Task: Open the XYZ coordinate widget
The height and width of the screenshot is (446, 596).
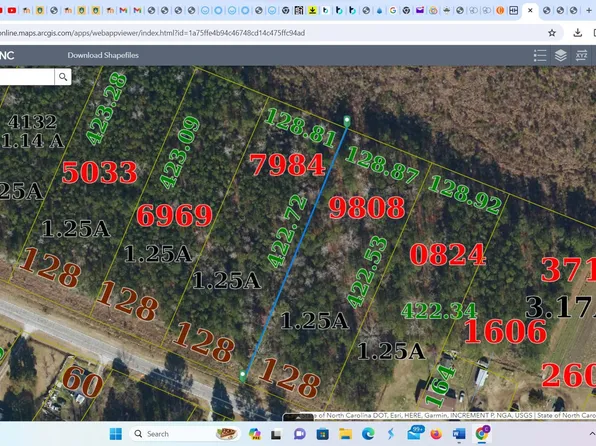Action: [x=581, y=56]
